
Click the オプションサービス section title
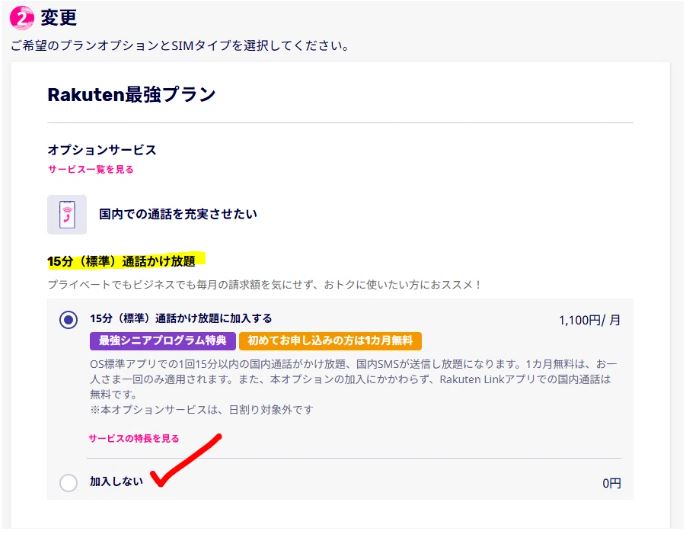pyautogui.click(x=102, y=150)
